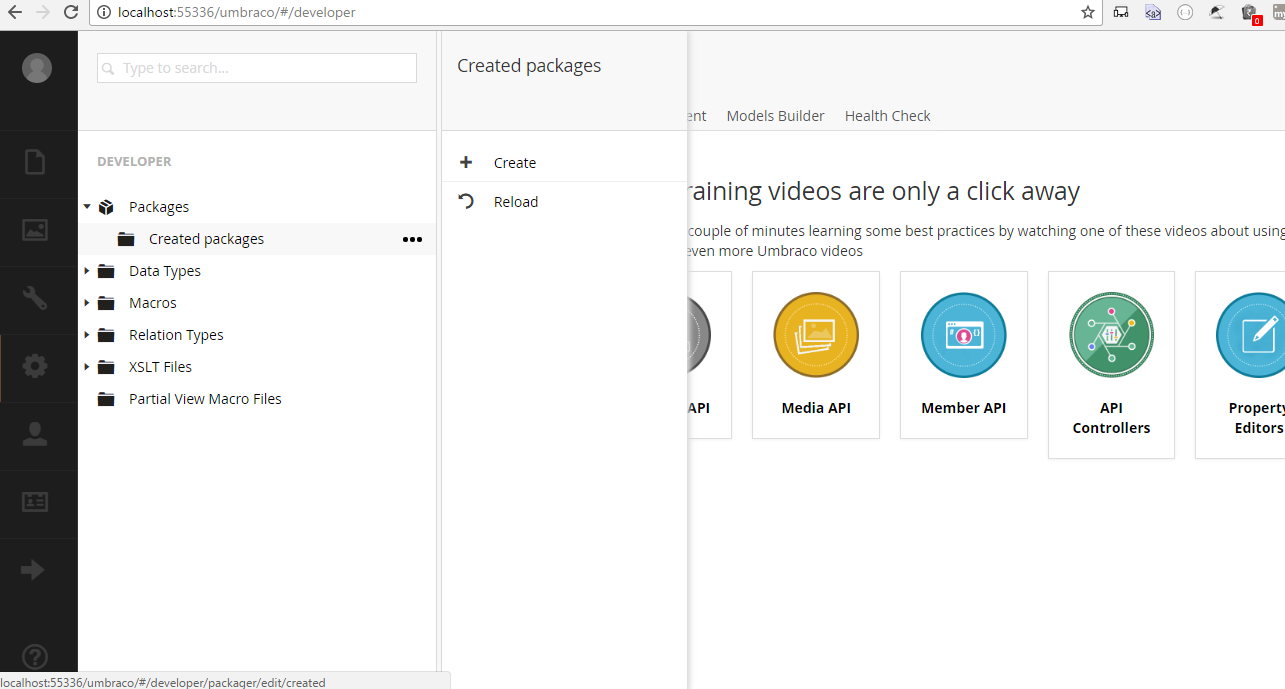Collapse the Packages tree node

pyautogui.click(x=87, y=207)
